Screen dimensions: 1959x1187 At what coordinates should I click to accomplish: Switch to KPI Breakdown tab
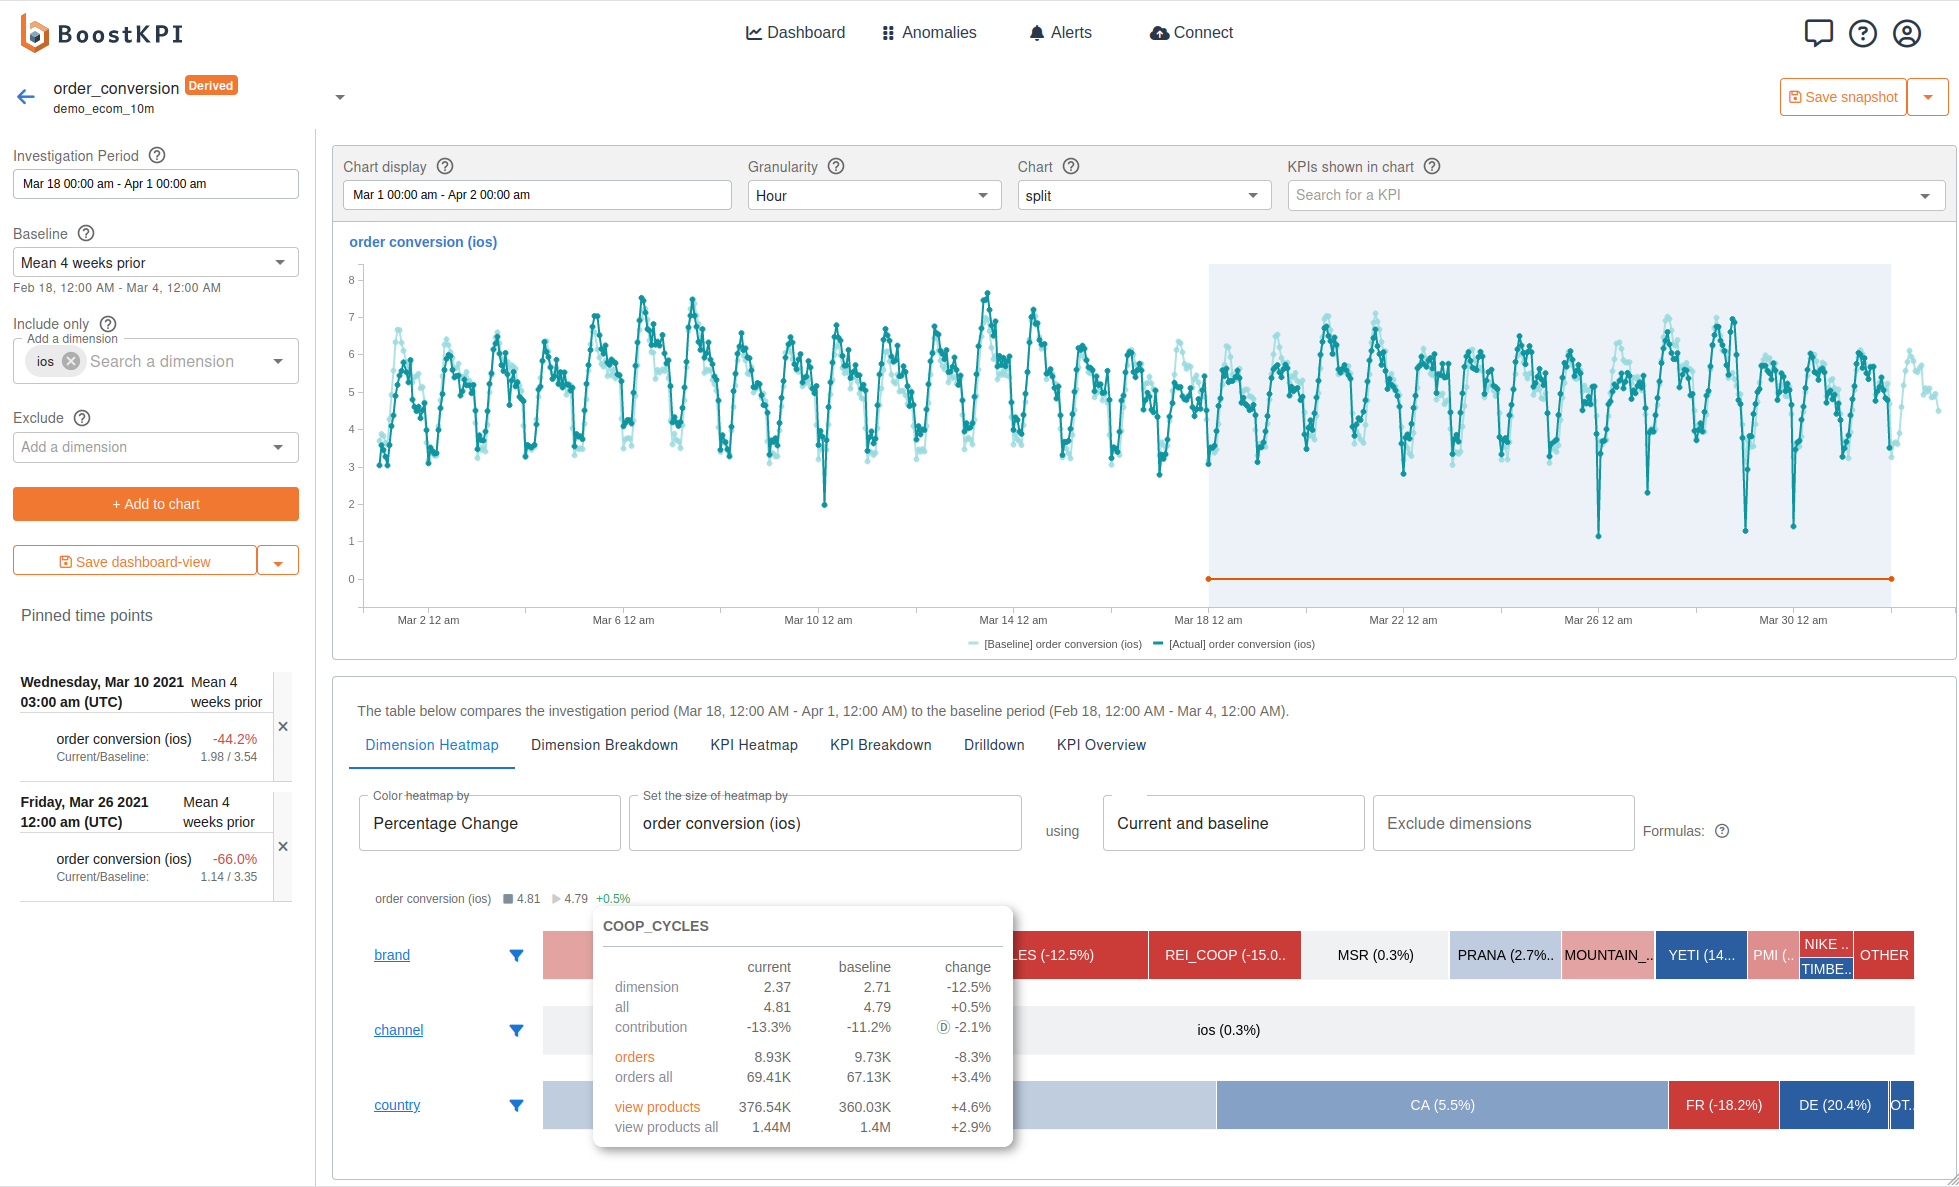point(880,745)
